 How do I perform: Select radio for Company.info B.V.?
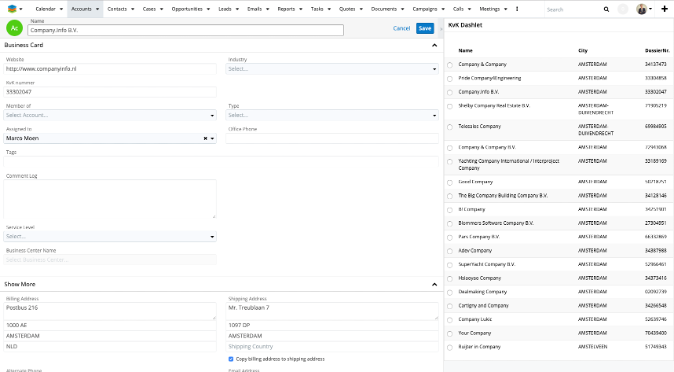pyautogui.click(x=450, y=92)
